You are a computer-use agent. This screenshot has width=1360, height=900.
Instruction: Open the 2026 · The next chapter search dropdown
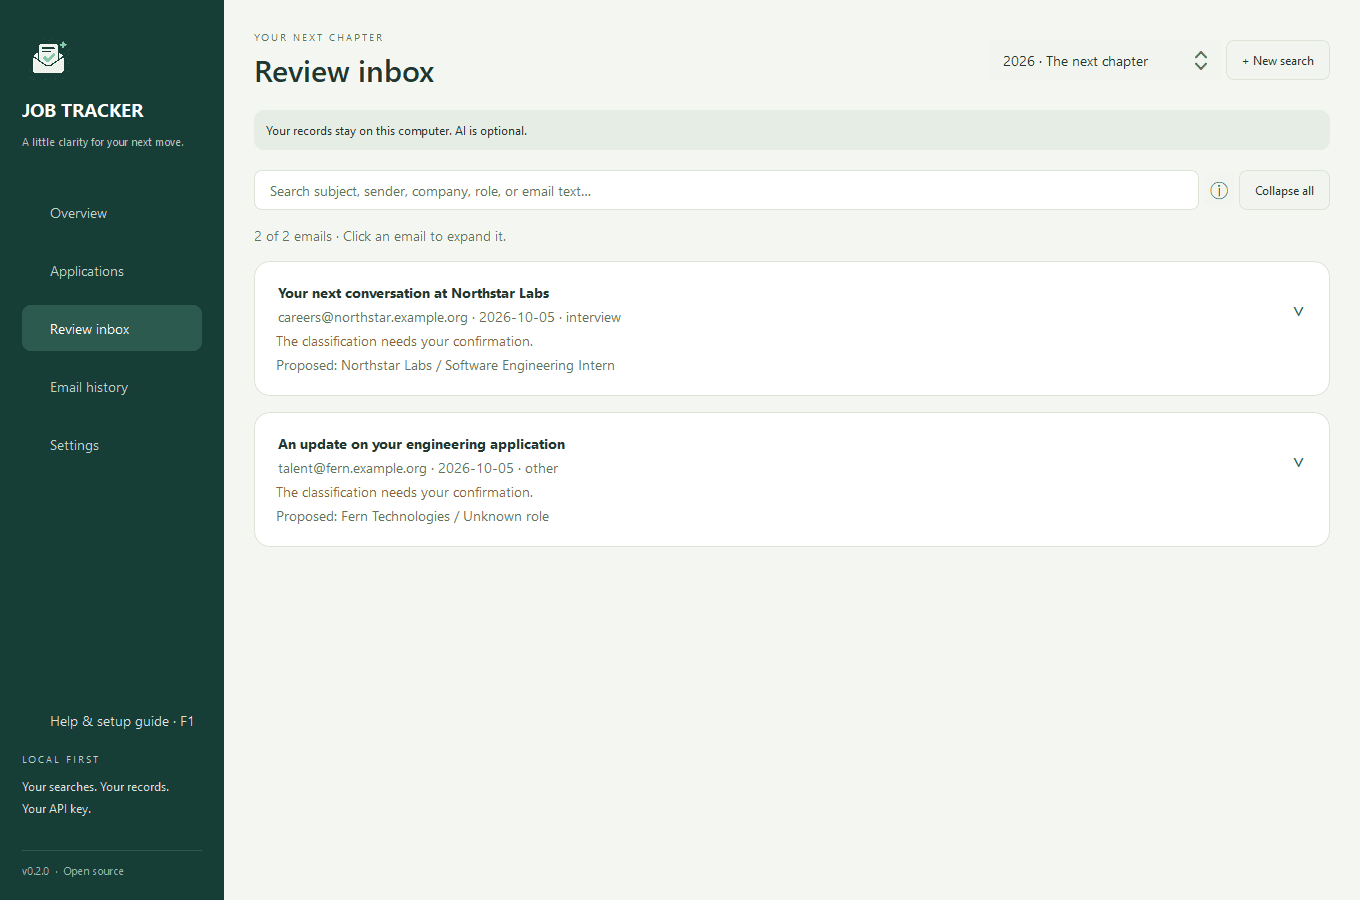pyautogui.click(x=1104, y=61)
